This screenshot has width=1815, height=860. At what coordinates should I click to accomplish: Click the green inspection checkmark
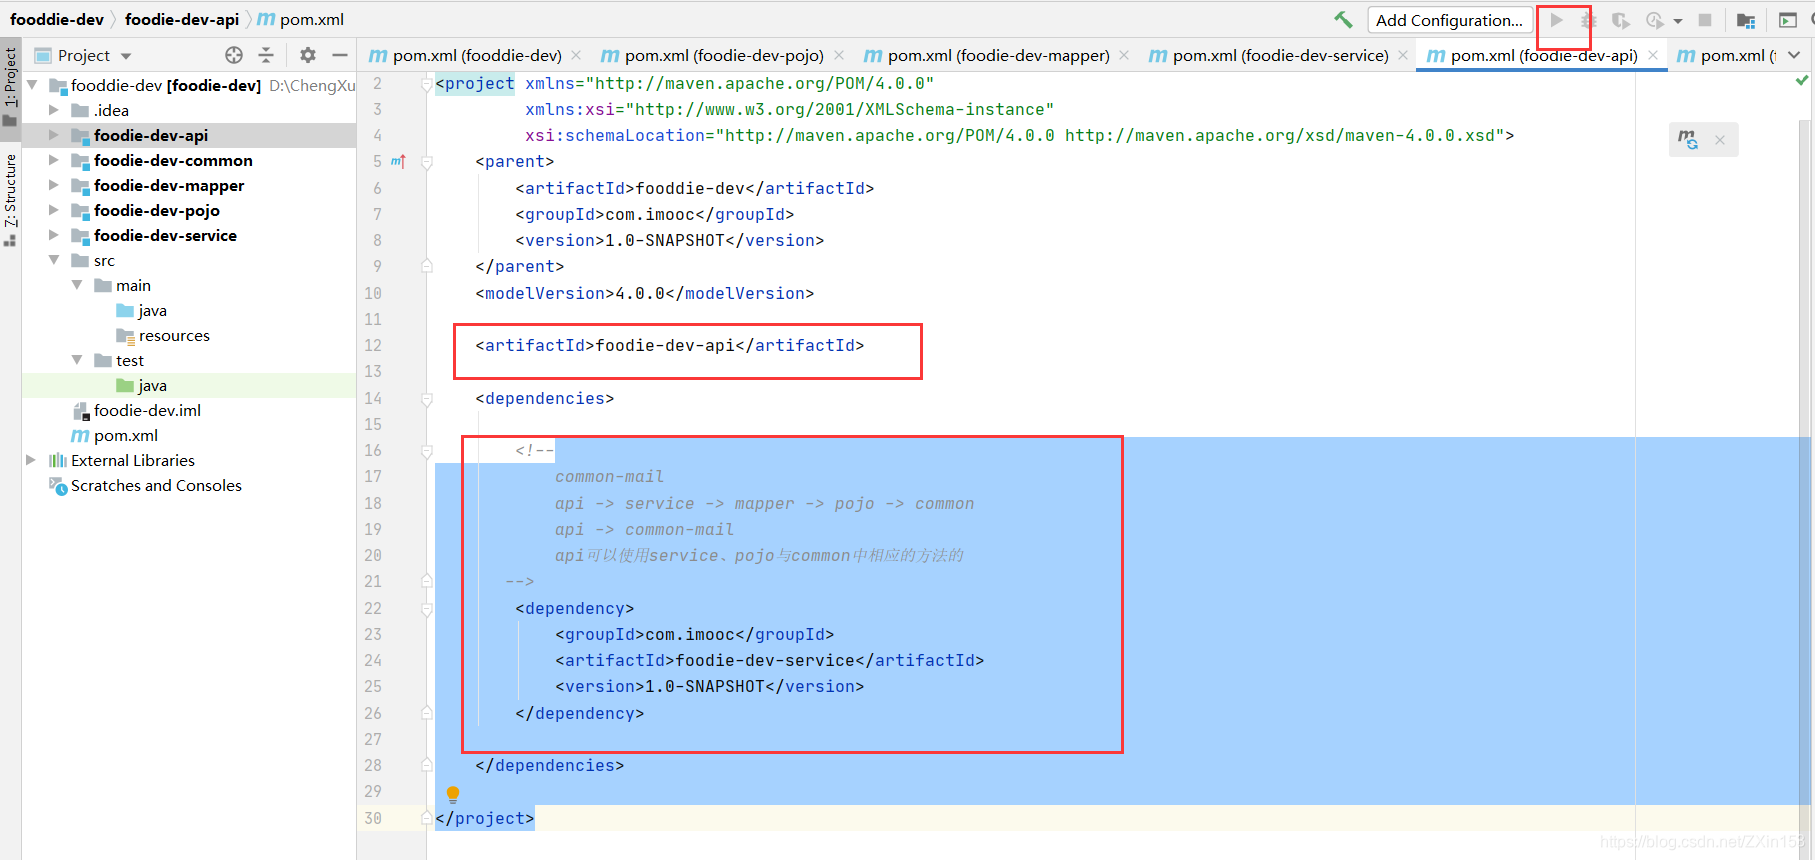point(1802,80)
